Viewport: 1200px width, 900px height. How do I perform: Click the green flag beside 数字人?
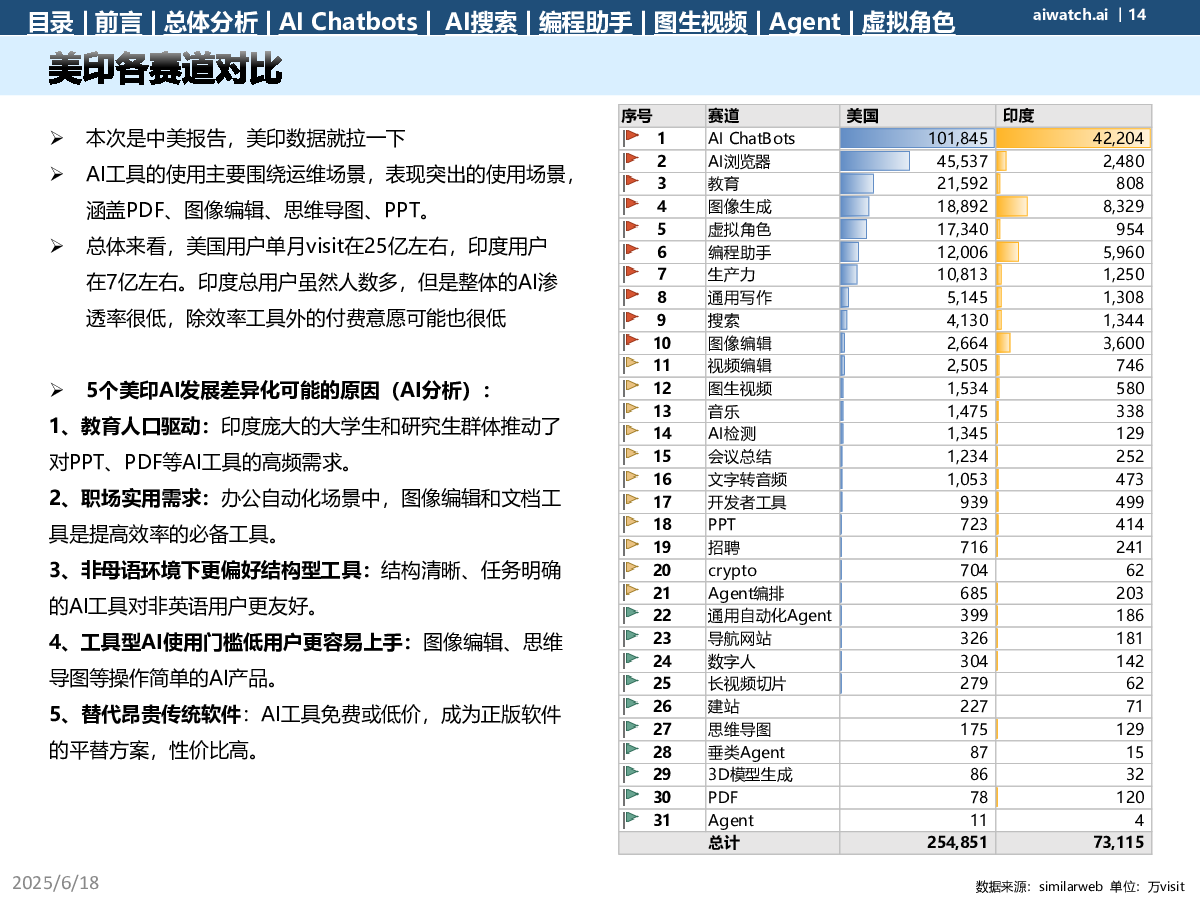pos(631,661)
